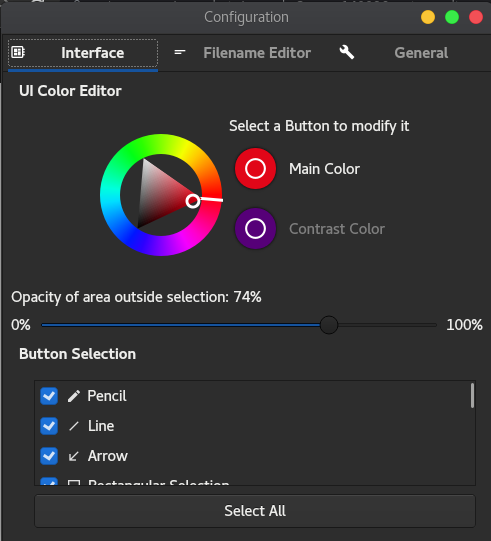Select the purple Contrast Color button
Viewport: 491px width, 541px height.
pyautogui.click(x=255, y=228)
